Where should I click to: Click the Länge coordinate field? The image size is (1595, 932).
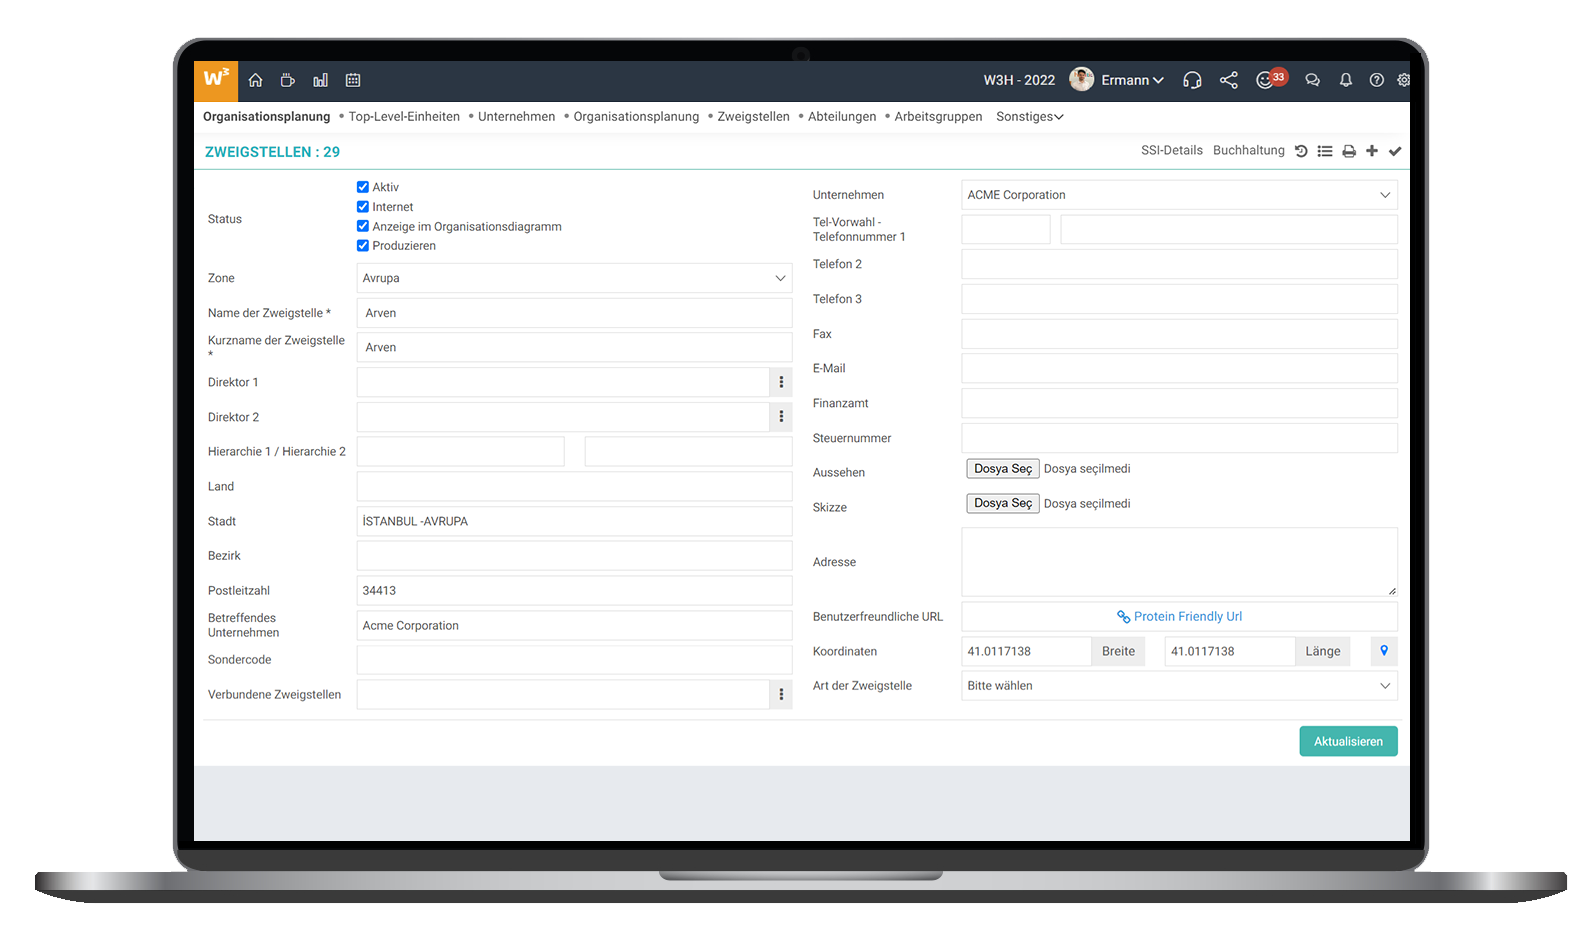[1229, 651]
